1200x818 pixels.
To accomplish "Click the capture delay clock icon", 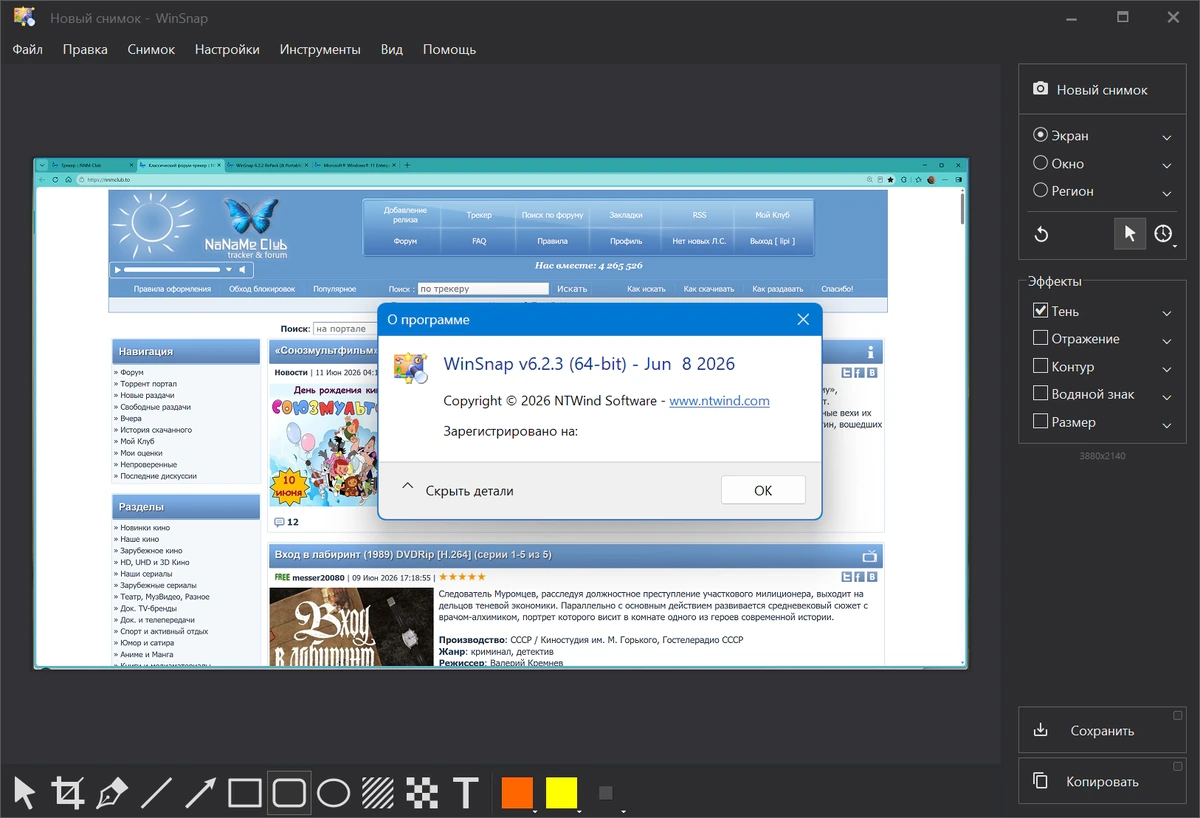I will tap(1163, 234).
